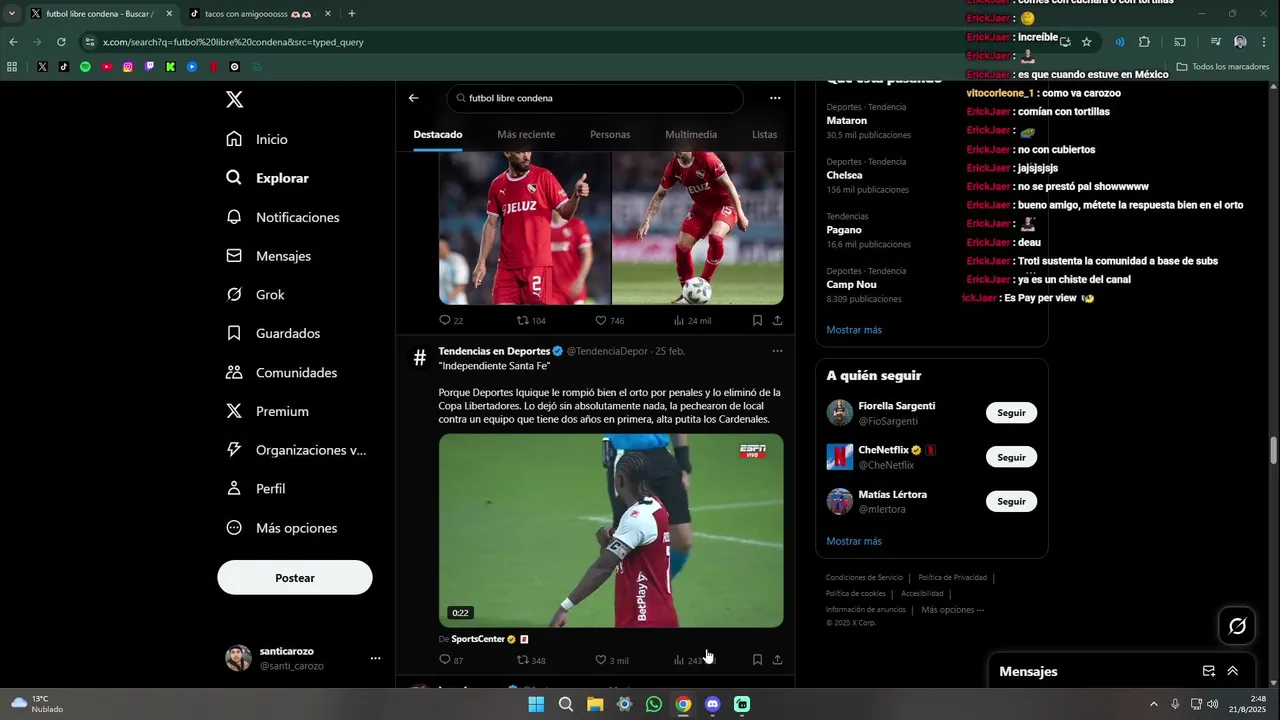The height and width of the screenshot is (720, 1280).
Task: Expand Más opciones in the sidebar
Action: coord(282,528)
